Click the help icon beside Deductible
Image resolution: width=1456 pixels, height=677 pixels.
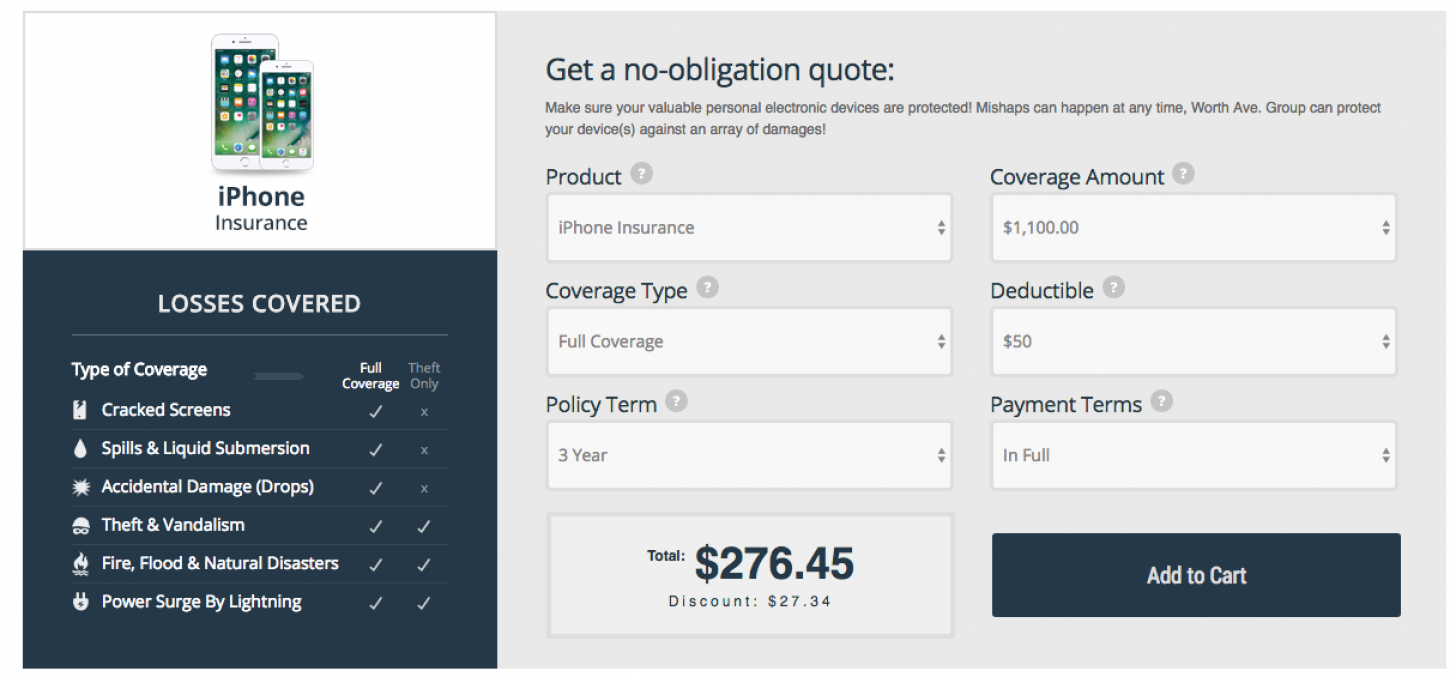(x=1114, y=288)
